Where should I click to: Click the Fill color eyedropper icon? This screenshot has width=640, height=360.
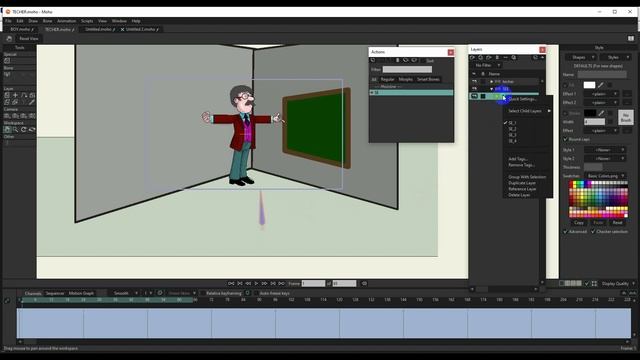coord(600,85)
